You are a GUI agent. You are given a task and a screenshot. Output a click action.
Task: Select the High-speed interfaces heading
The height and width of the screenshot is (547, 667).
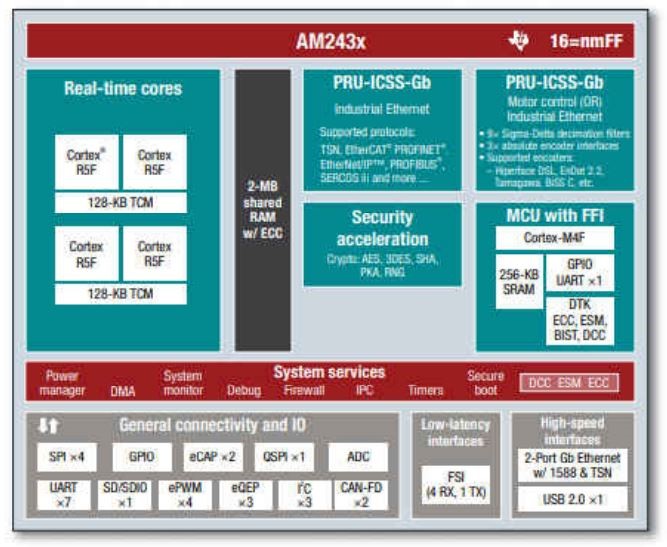coord(572,431)
